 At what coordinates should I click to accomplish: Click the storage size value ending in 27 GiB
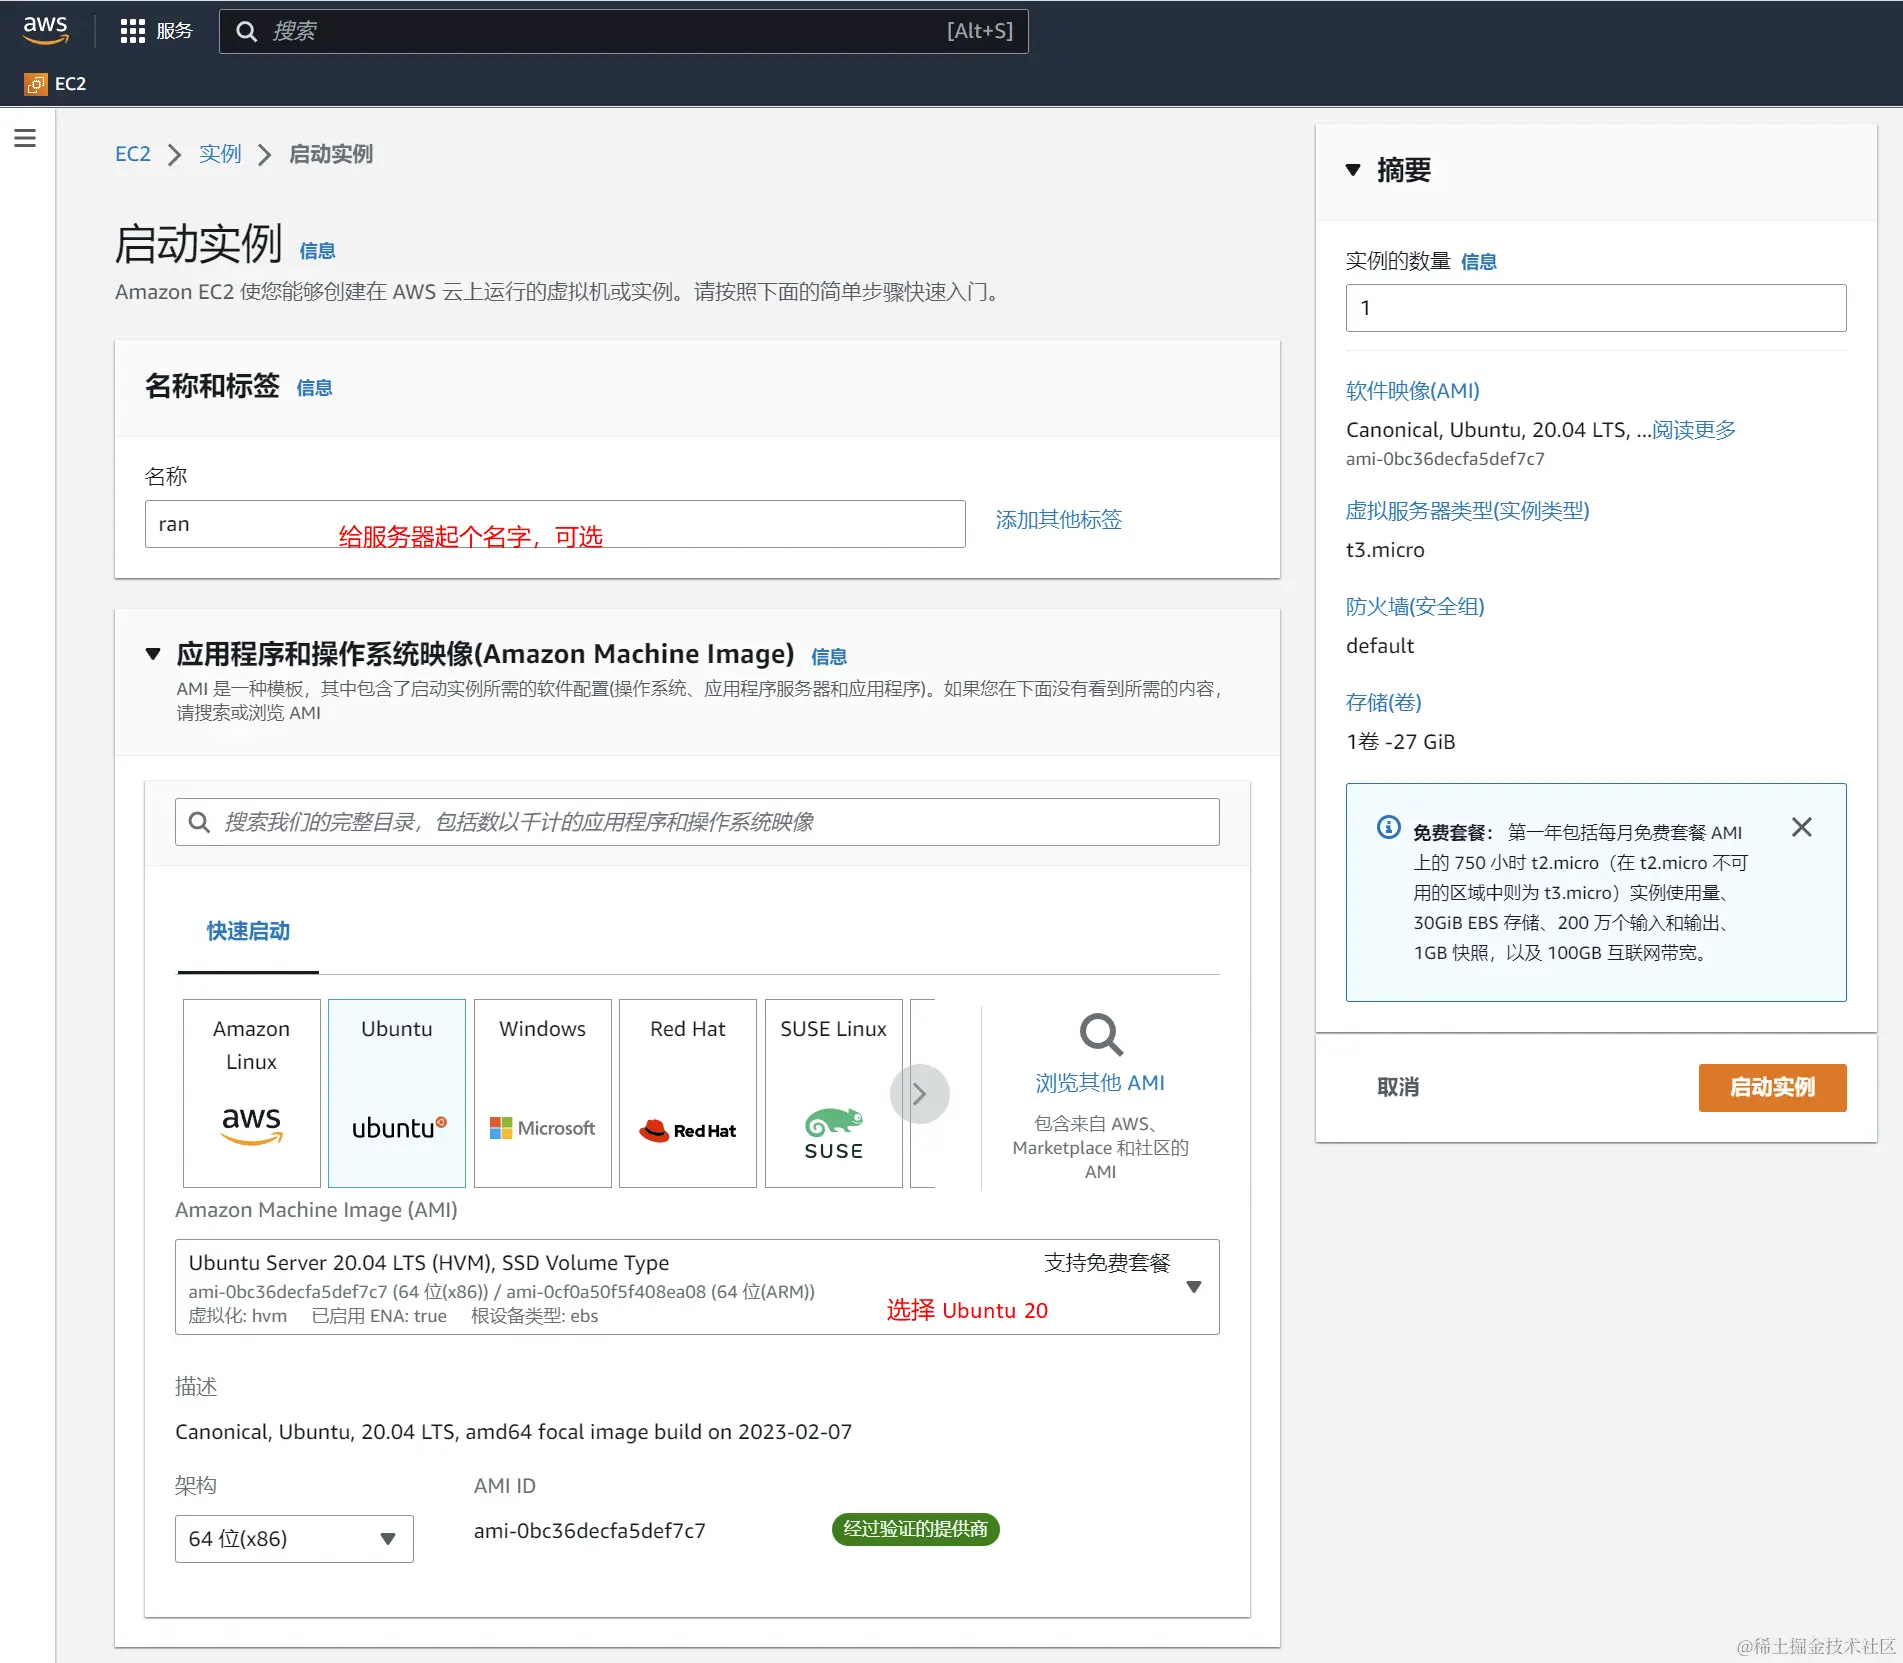[1400, 742]
